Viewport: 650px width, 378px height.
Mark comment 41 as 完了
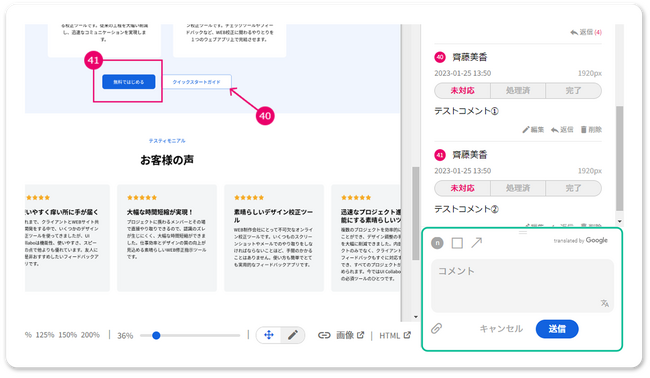(573, 188)
